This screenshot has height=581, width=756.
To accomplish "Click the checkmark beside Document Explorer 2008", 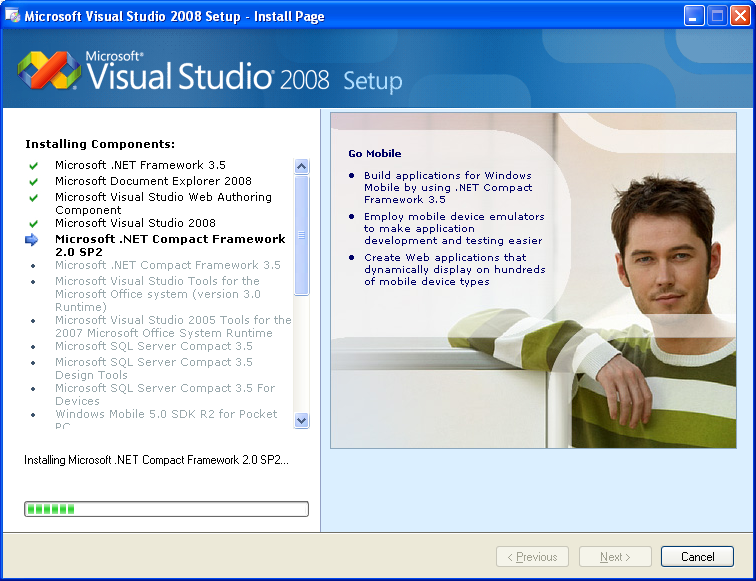I will tap(33, 182).
